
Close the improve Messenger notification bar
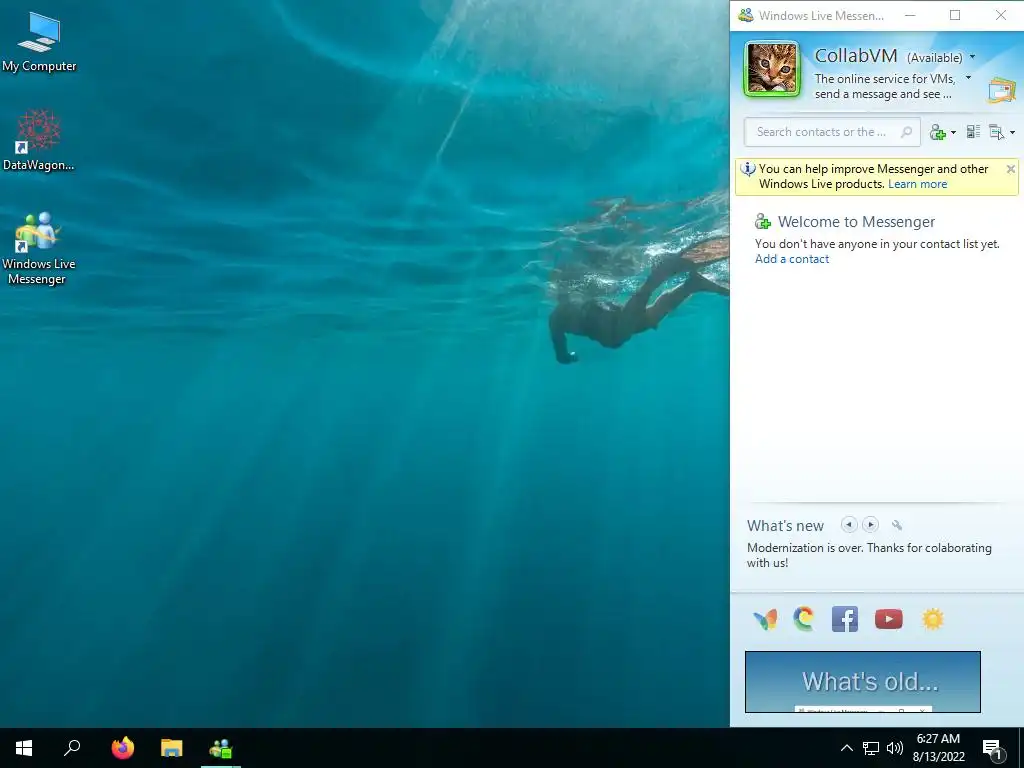pos(1010,169)
